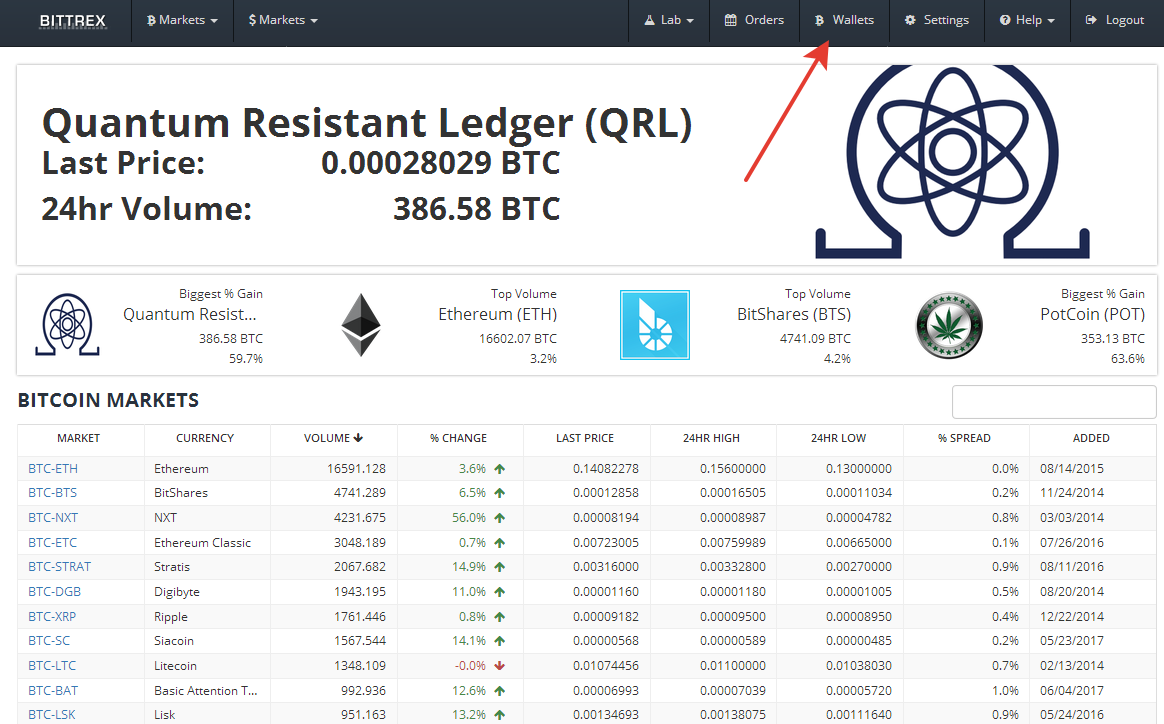Image resolution: width=1164 pixels, height=724 pixels.
Task: Click the PotCoin leaf icon
Action: click(949, 326)
